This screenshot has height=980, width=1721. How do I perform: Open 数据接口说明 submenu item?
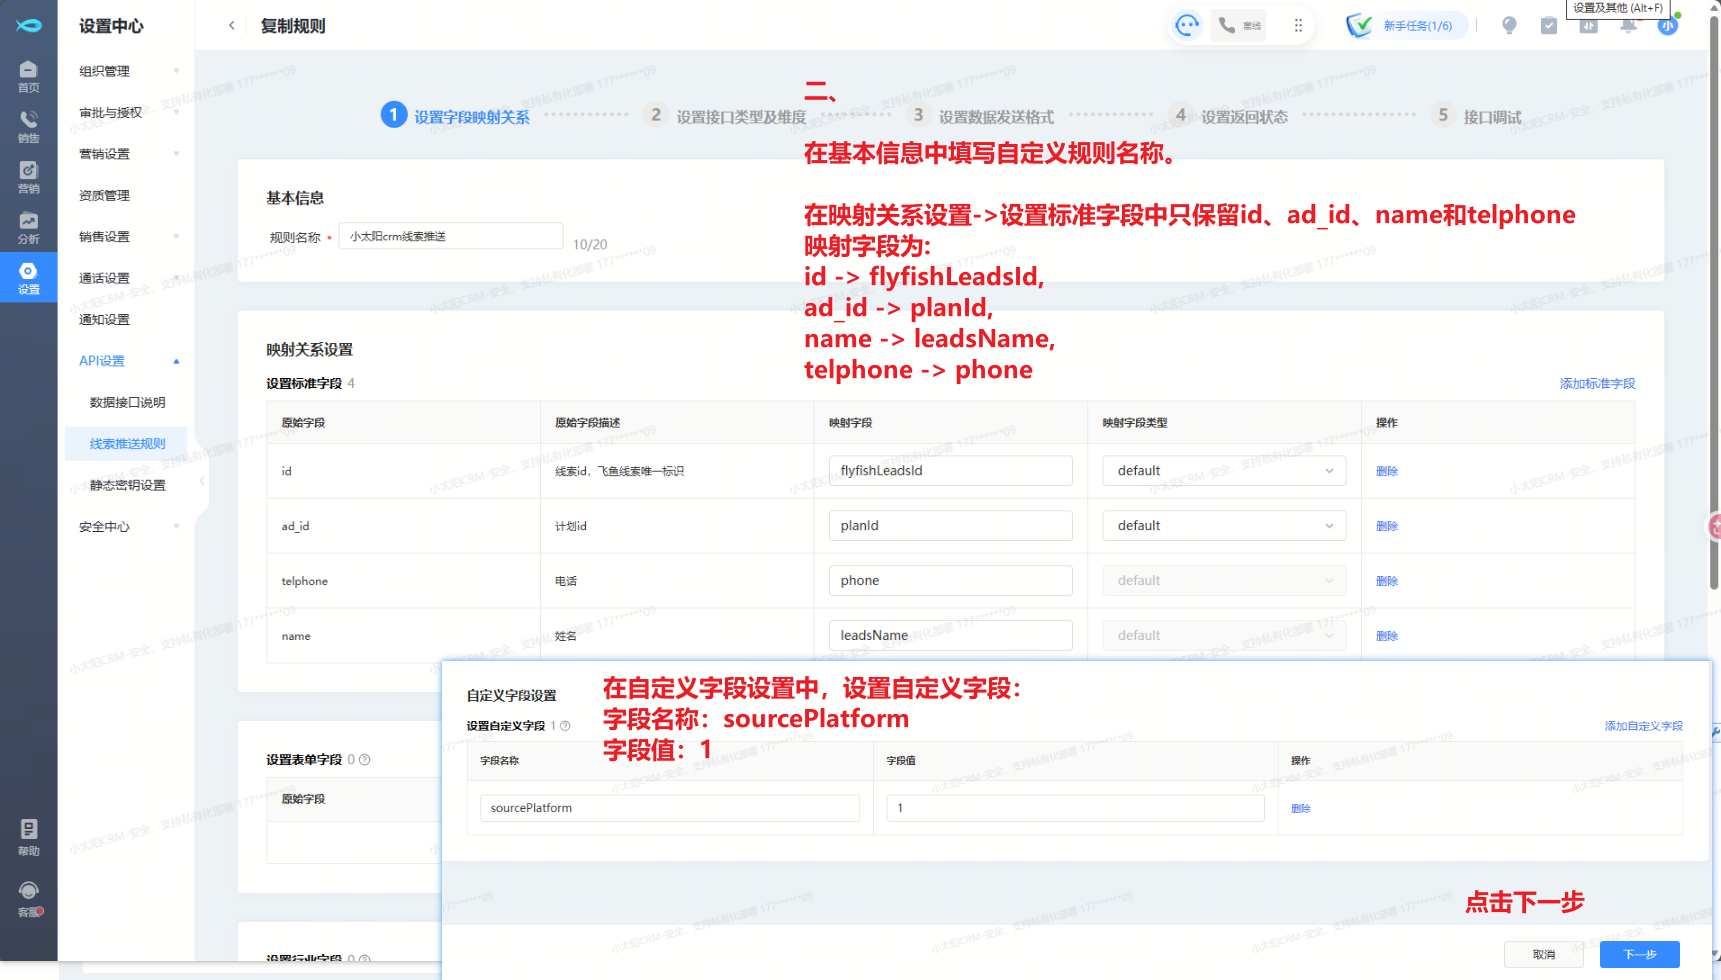tap(128, 403)
